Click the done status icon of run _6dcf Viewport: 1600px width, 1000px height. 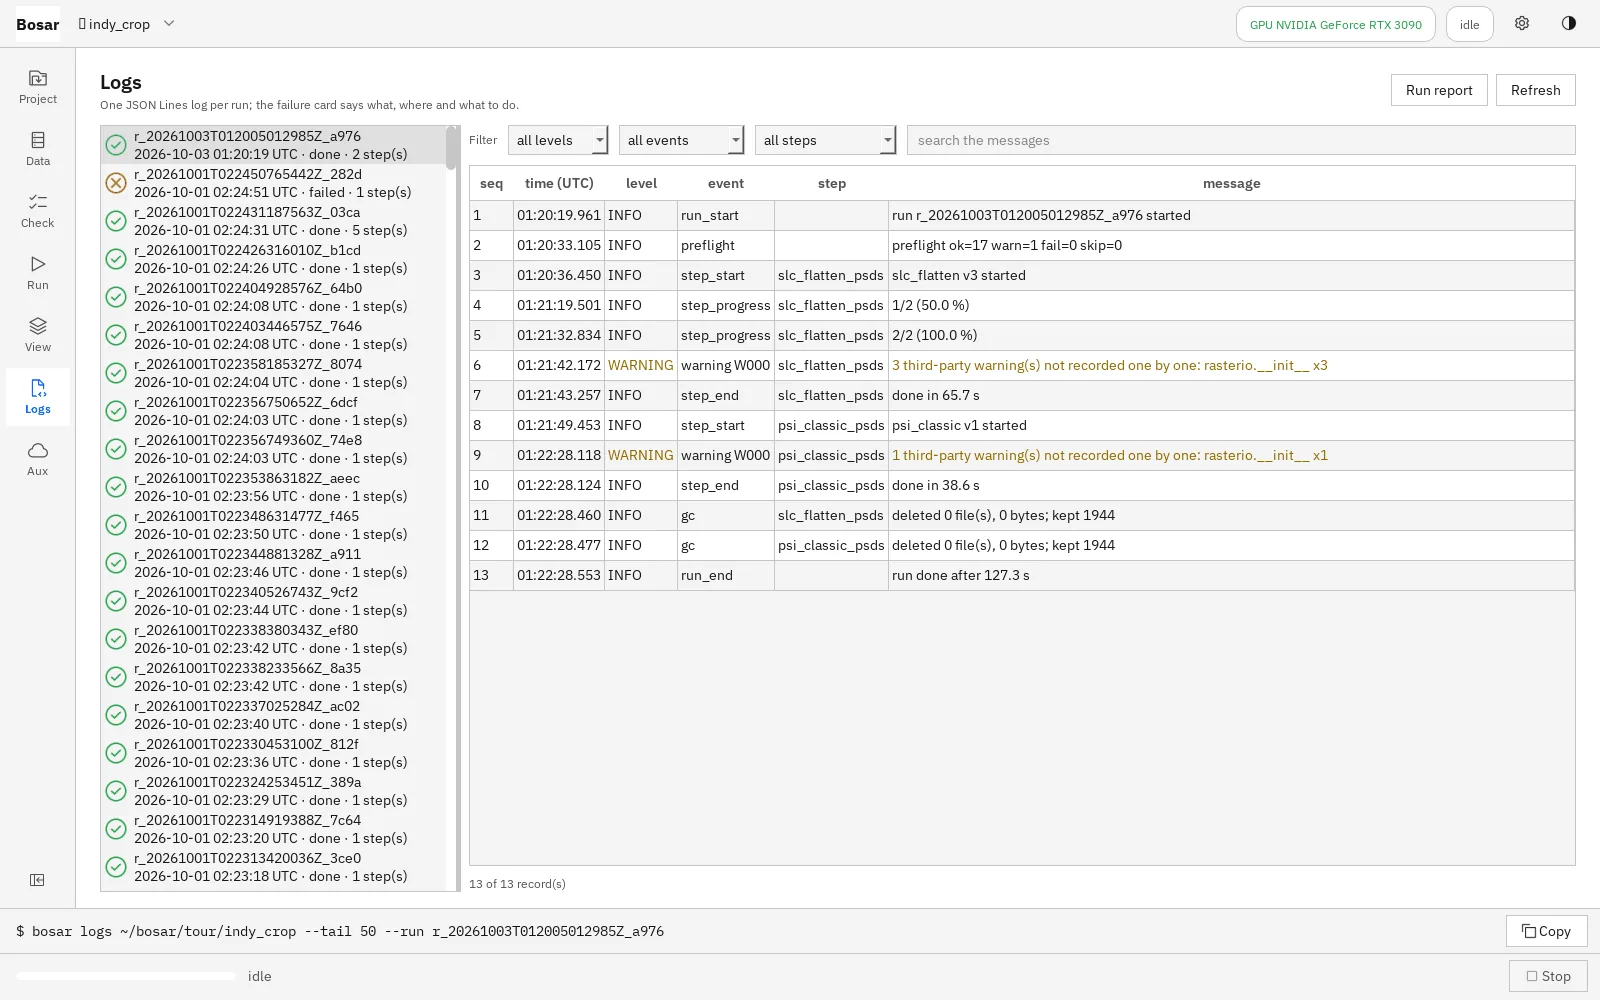pos(116,411)
